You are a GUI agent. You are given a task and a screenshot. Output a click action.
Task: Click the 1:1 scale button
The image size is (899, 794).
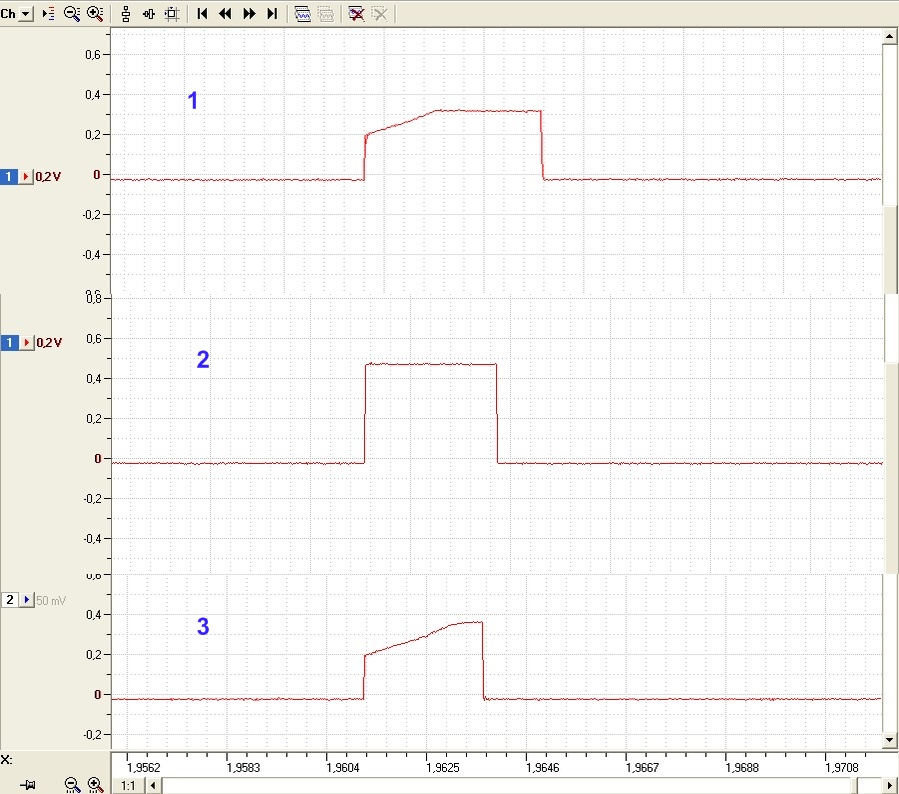[128, 785]
